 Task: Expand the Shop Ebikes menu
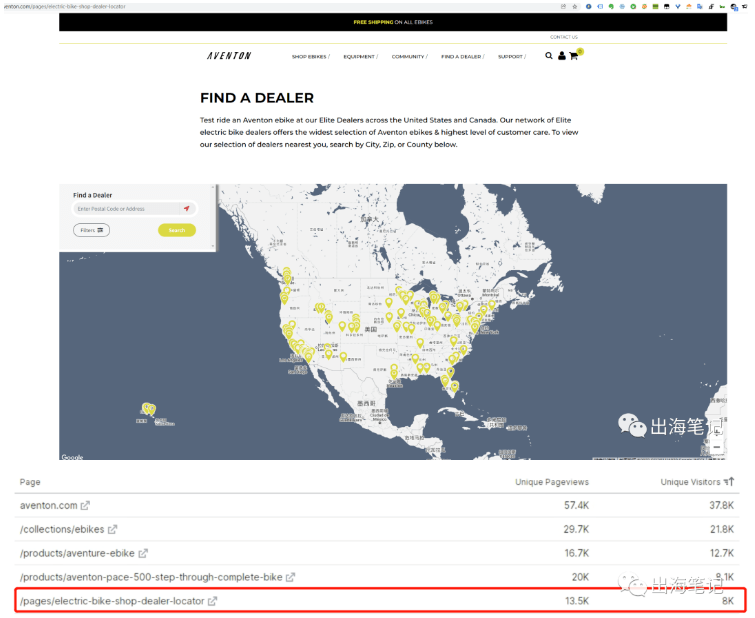(310, 57)
